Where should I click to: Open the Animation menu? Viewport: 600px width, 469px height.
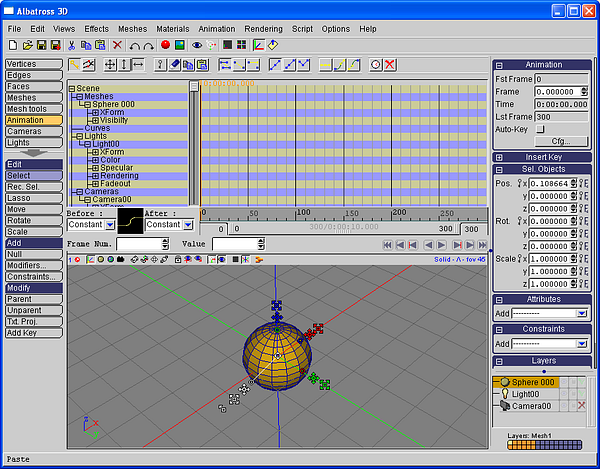pyautogui.click(x=217, y=29)
